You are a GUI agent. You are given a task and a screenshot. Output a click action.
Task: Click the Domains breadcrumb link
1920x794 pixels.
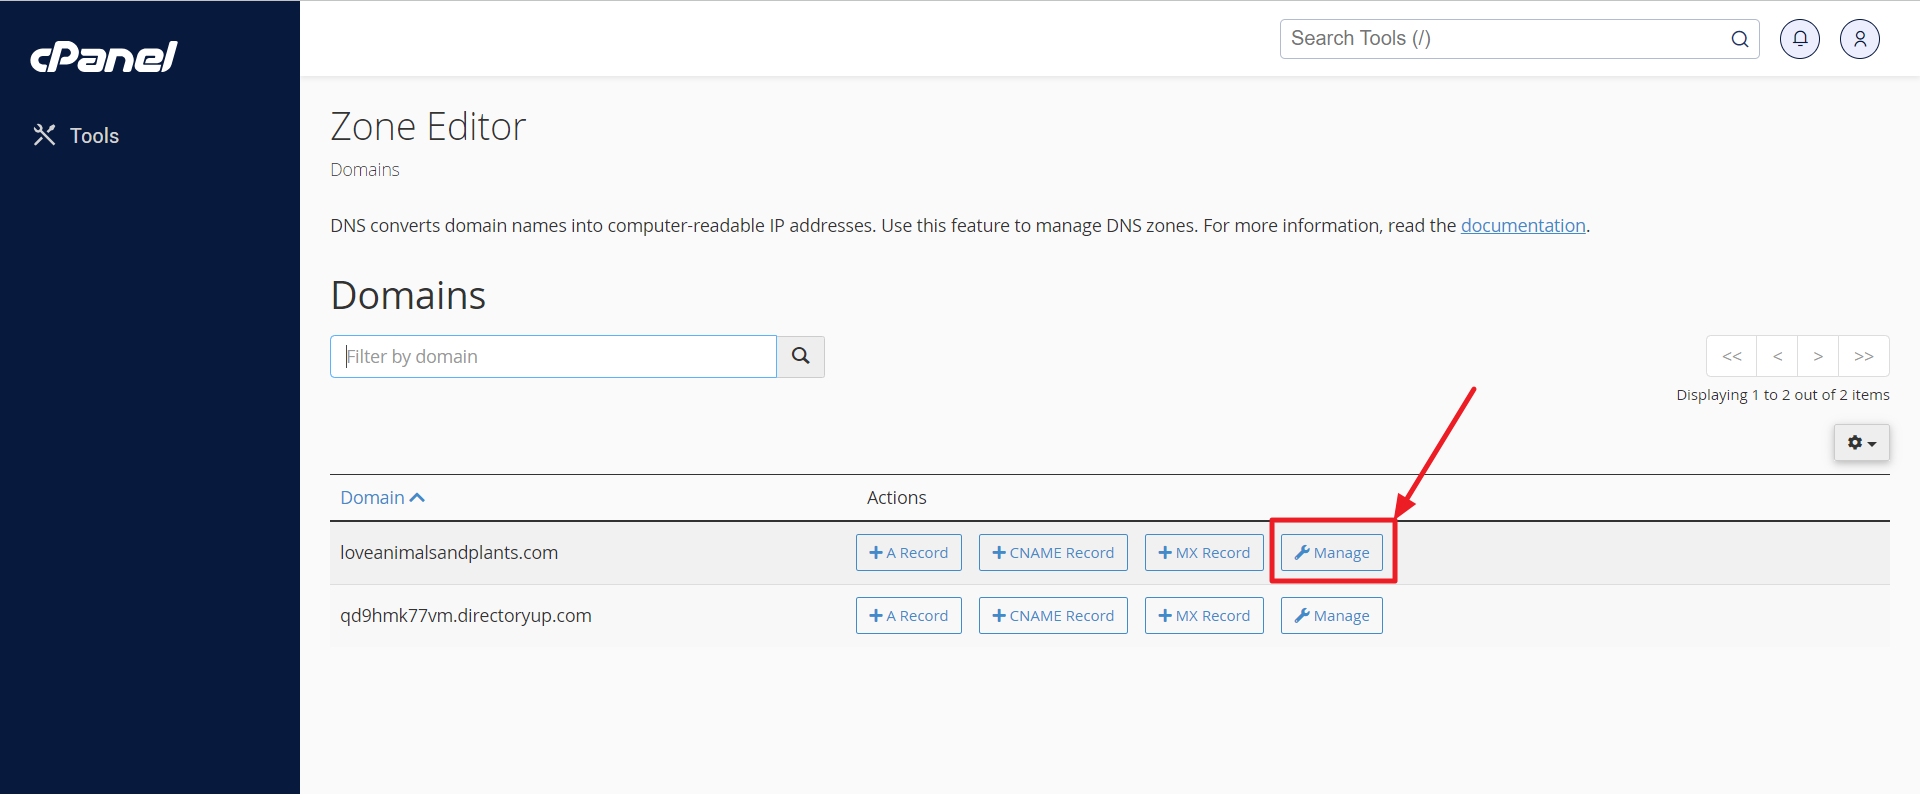(365, 170)
